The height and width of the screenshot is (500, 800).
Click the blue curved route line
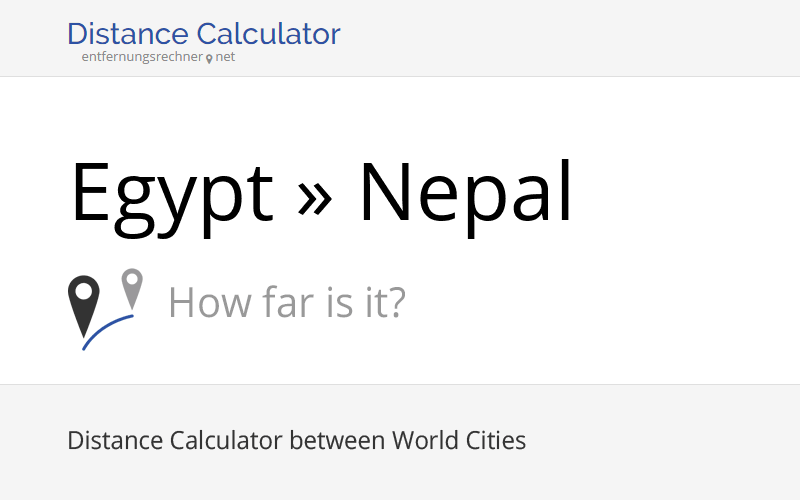click(x=108, y=332)
